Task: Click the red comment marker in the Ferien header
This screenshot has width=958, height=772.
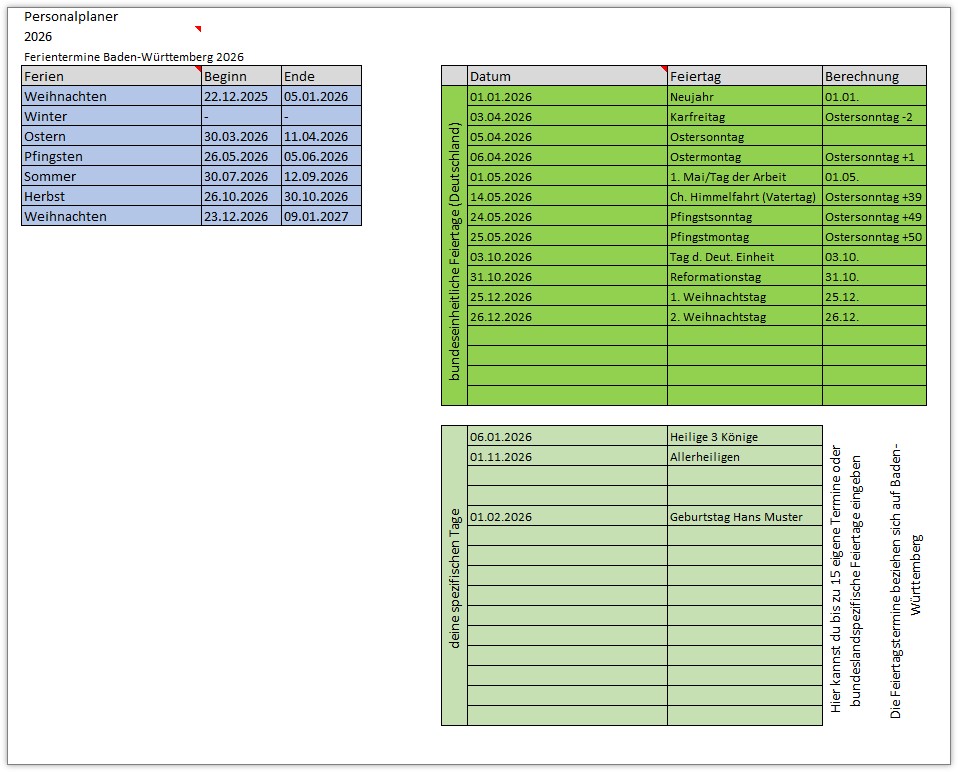Action: tap(198, 69)
